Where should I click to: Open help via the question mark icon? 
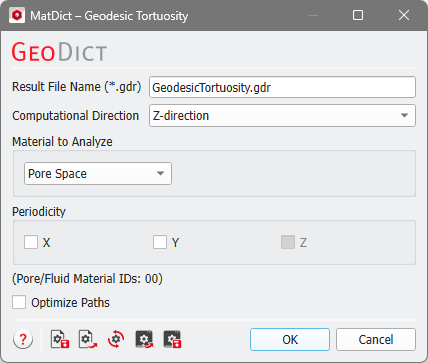coord(23,339)
